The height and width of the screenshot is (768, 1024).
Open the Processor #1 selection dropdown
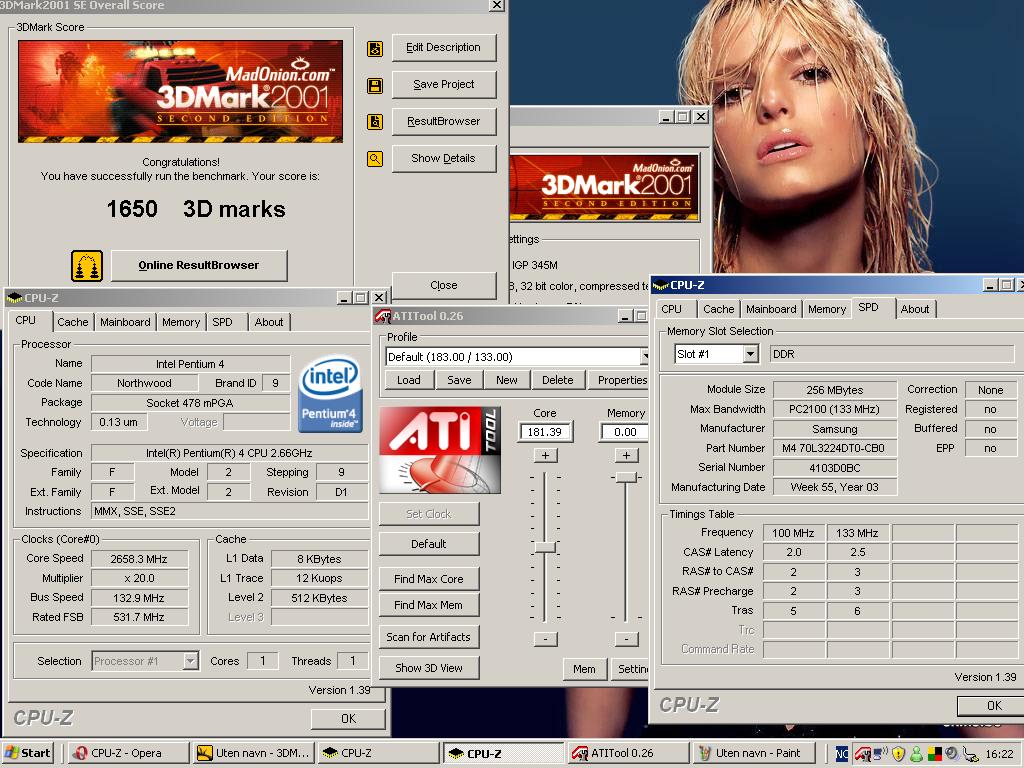tap(190, 661)
